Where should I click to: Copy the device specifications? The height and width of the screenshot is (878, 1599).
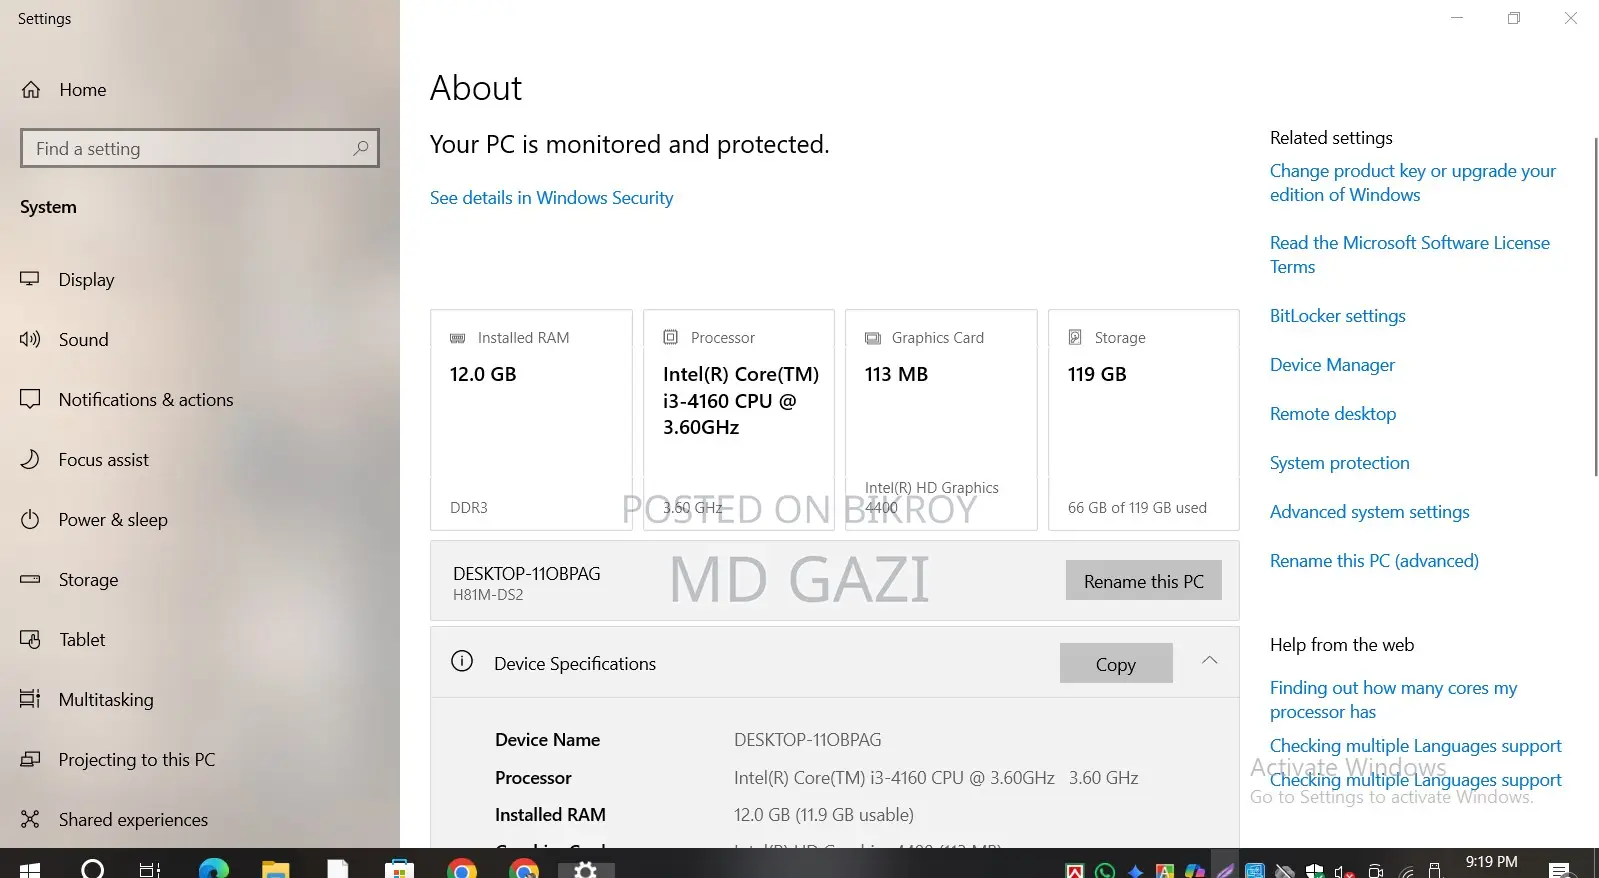(x=1116, y=663)
